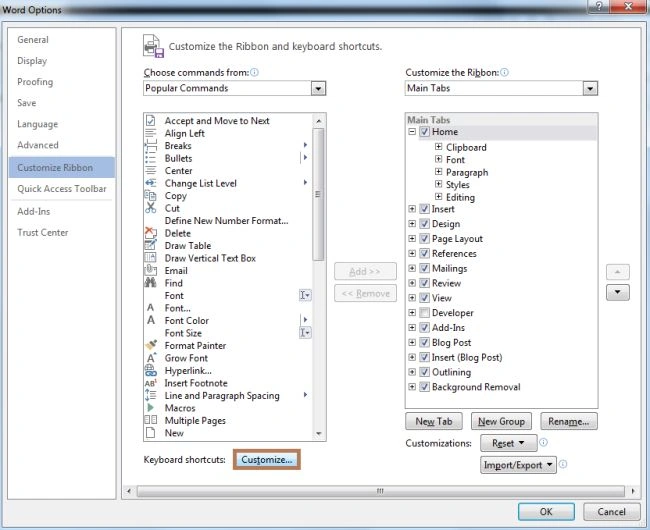Open the Reset customizations dropdown
The image size is (650, 530).
click(x=509, y=443)
